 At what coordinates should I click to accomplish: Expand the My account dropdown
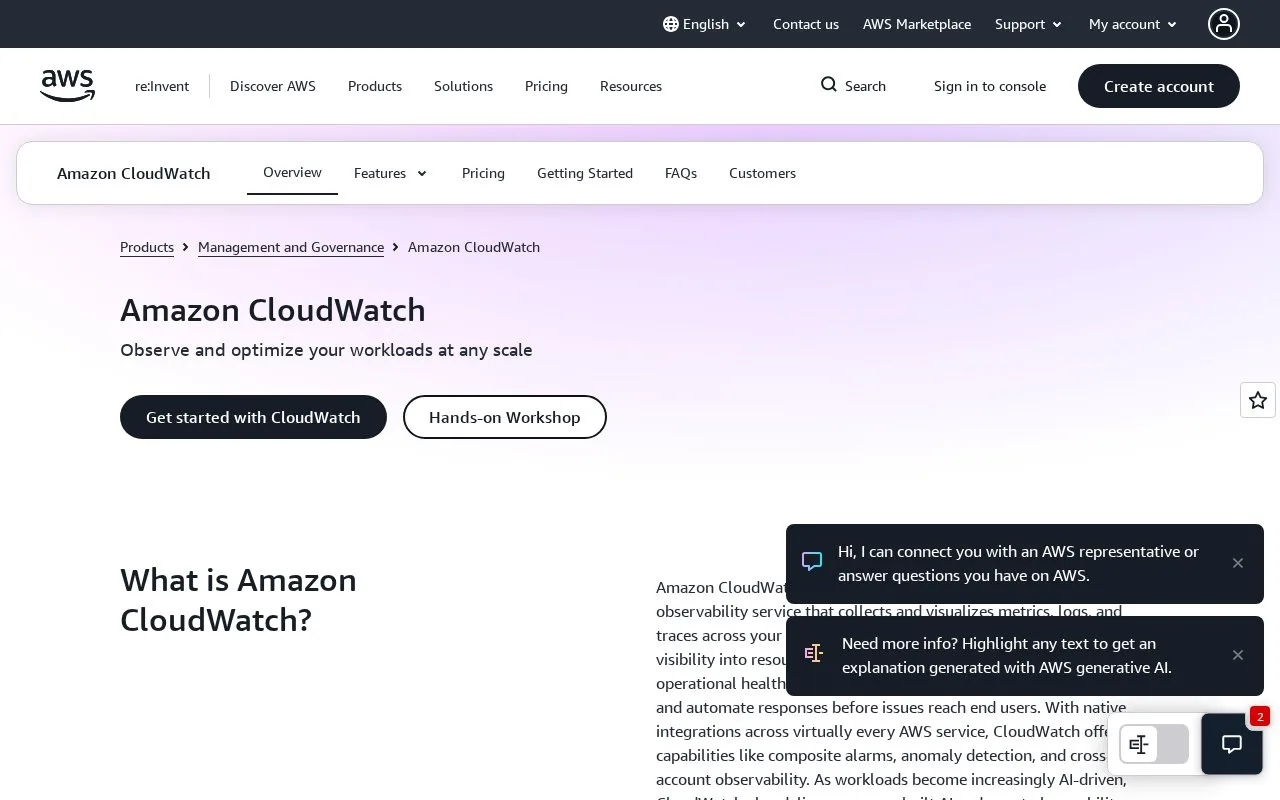point(1133,24)
